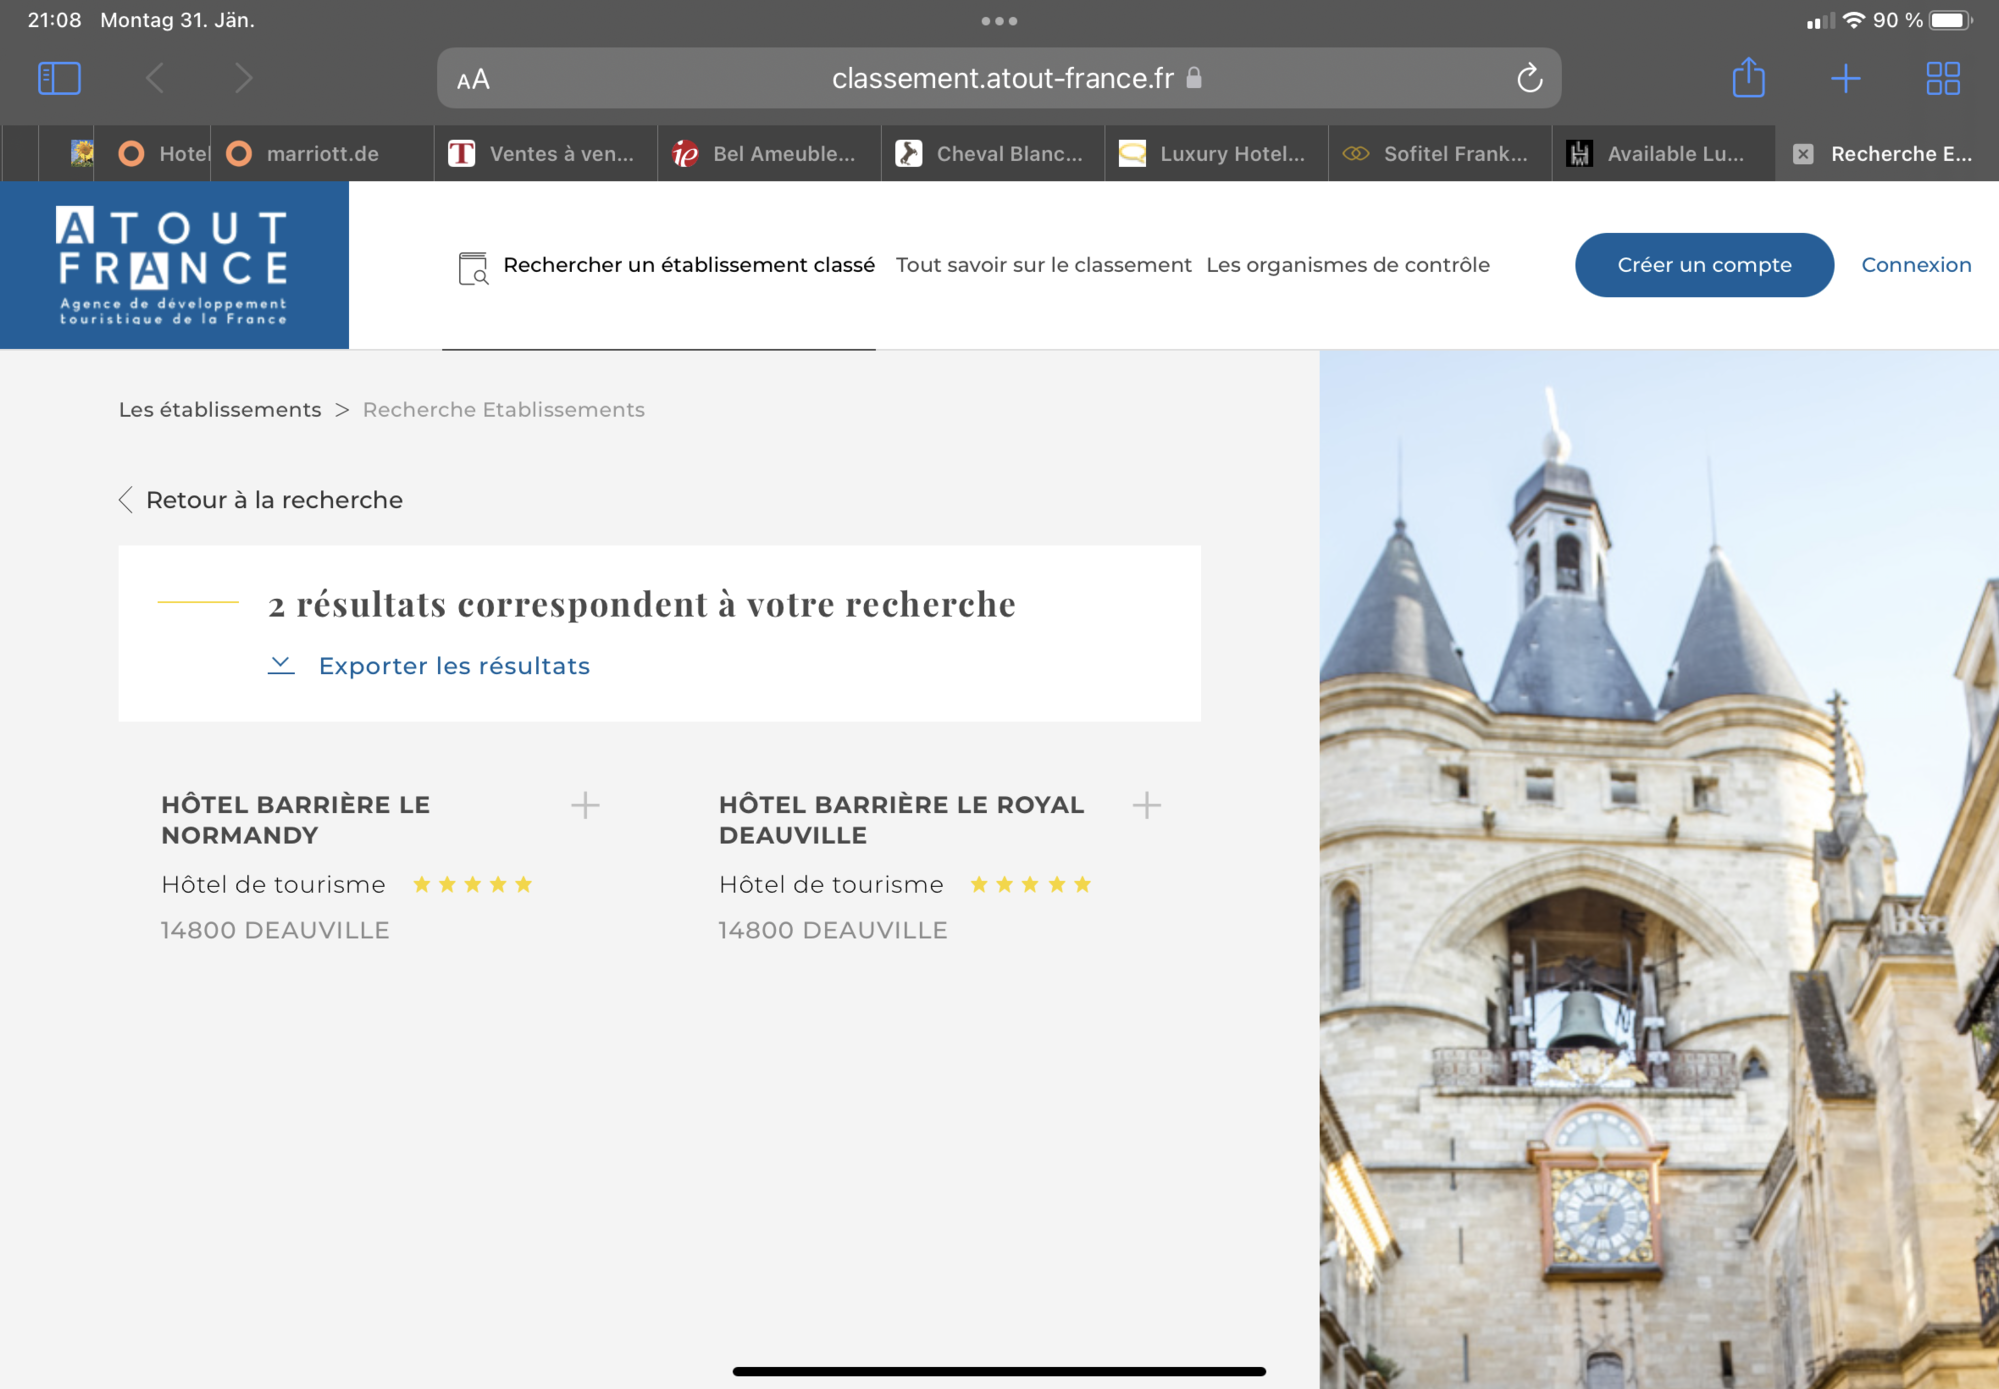This screenshot has width=1999, height=1389.
Task: Click the Atout France logo
Action: click(x=174, y=265)
